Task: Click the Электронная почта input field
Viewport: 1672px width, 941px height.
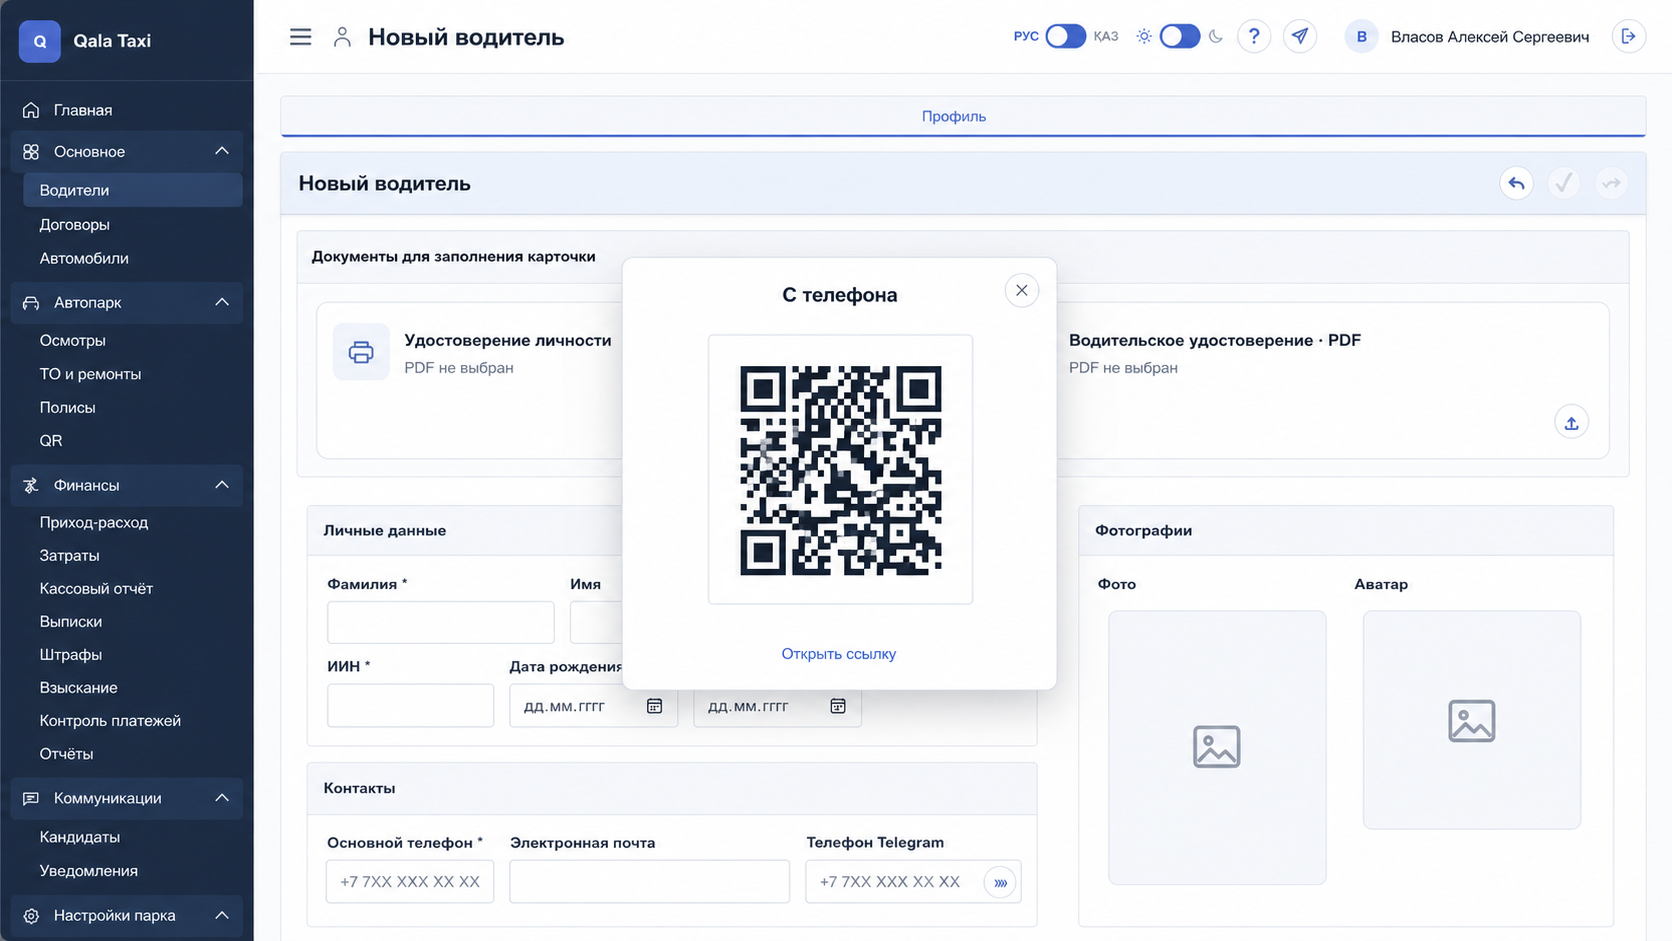Action: 649,882
